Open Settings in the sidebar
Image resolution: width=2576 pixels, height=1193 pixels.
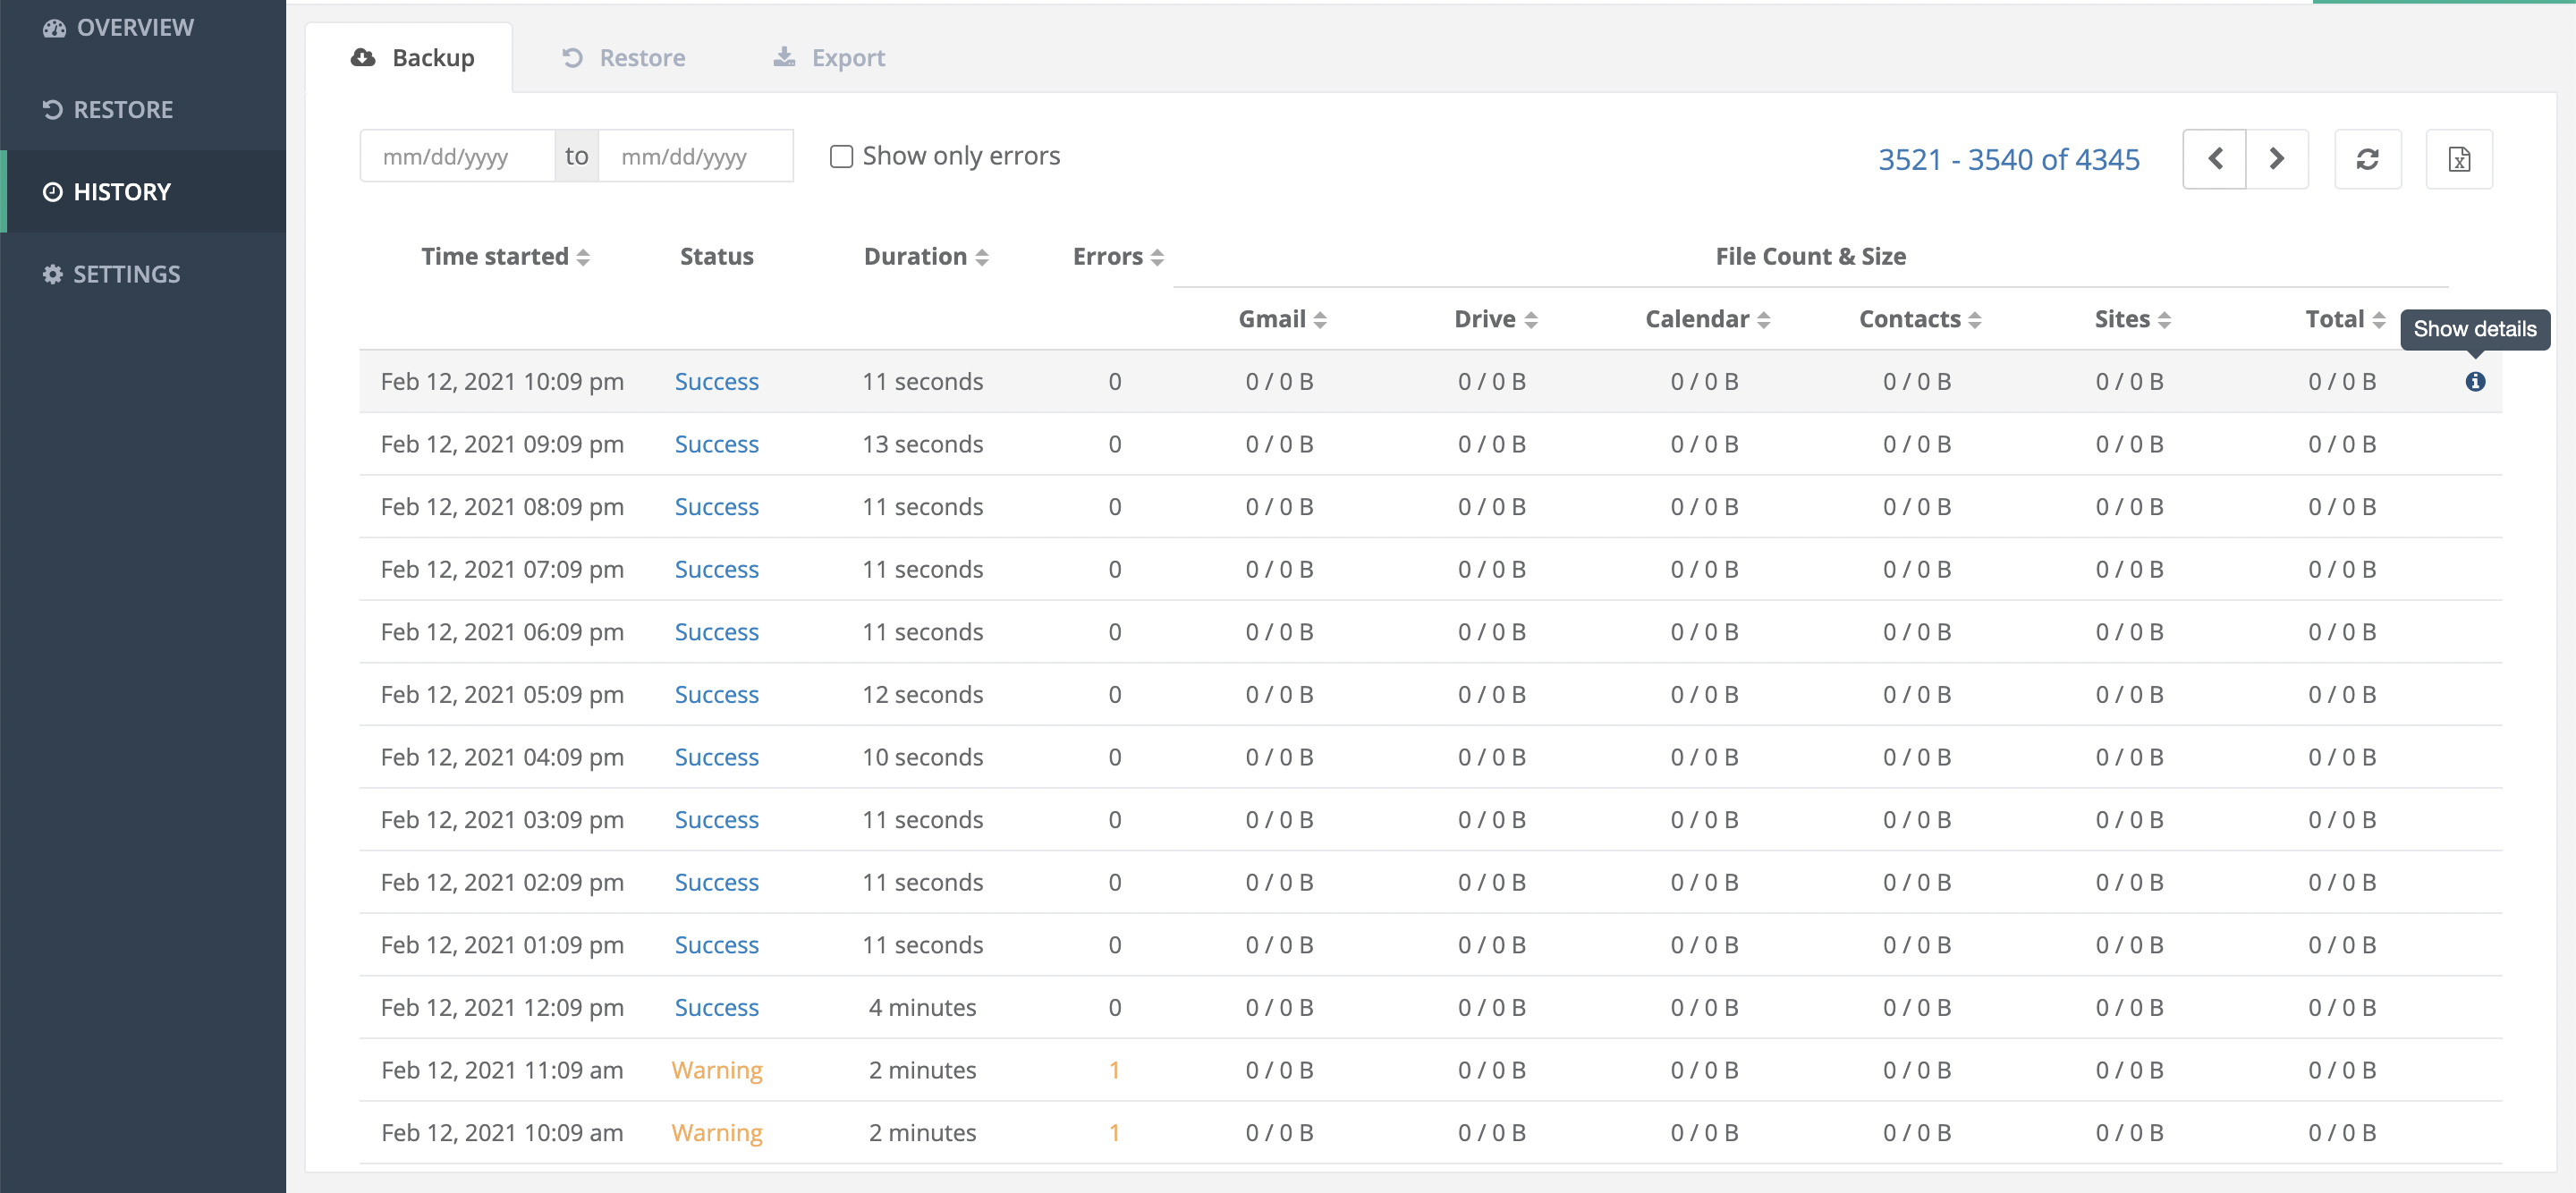click(x=111, y=273)
